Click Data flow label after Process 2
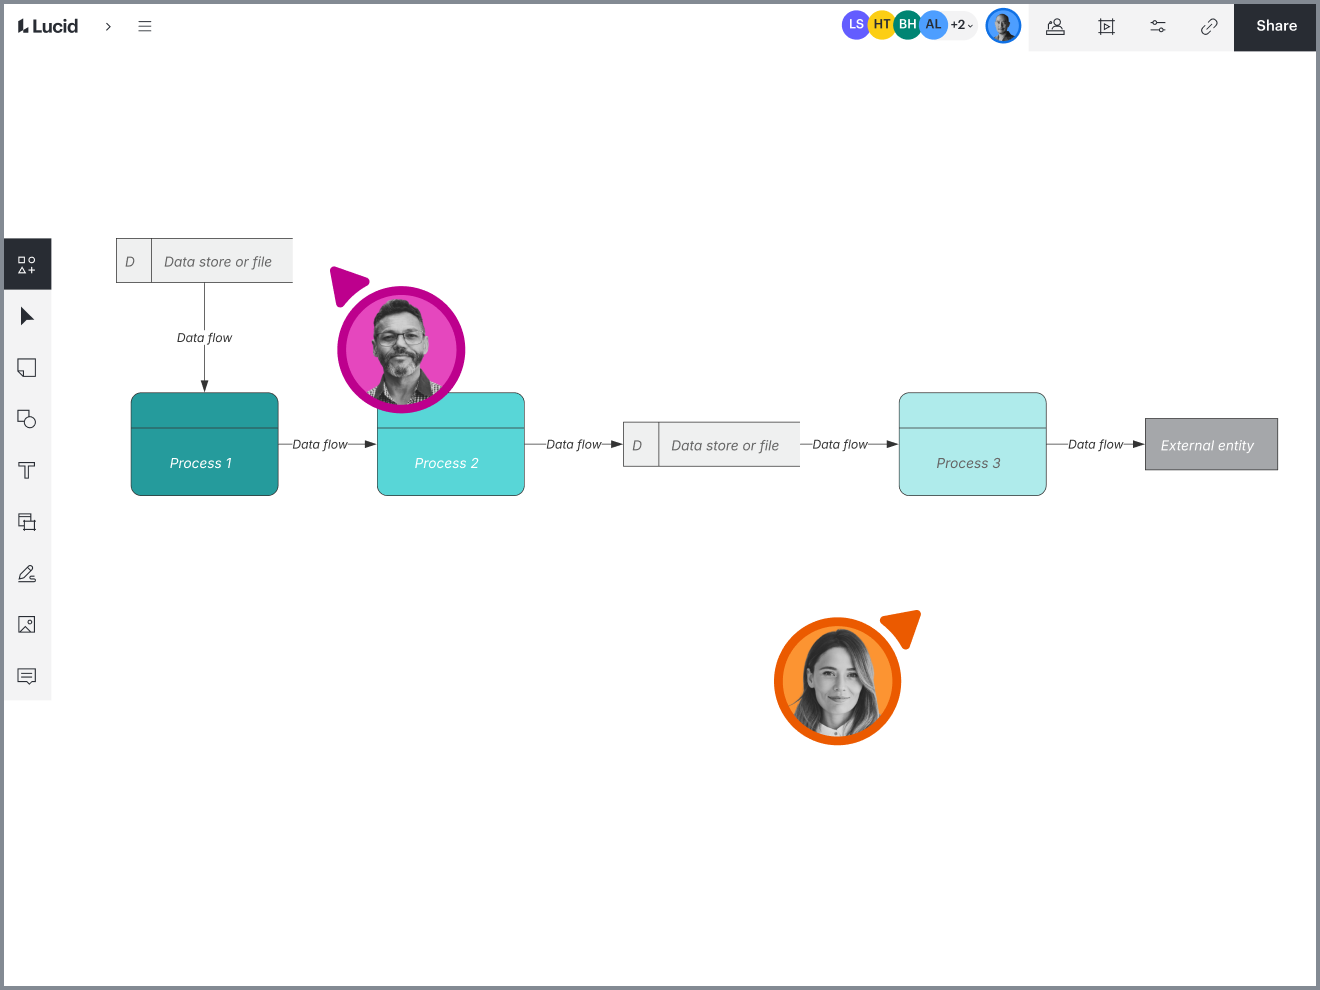Viewport: 1320px width, 990px height. (x=574, y=444)
